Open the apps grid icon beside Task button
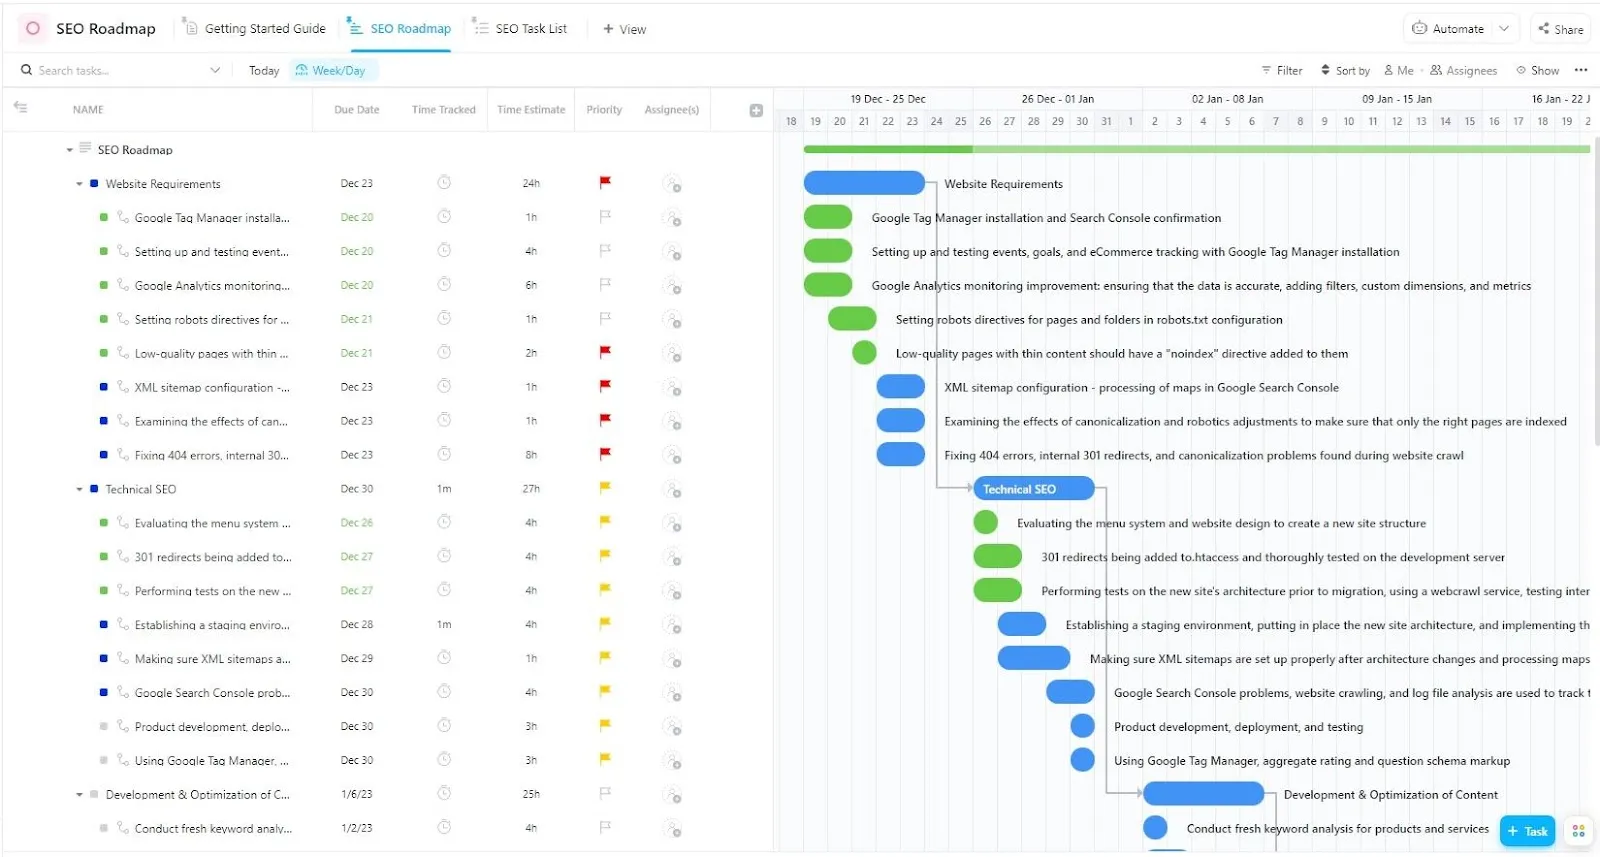The image size is (1600, 857). [1578, 831]
